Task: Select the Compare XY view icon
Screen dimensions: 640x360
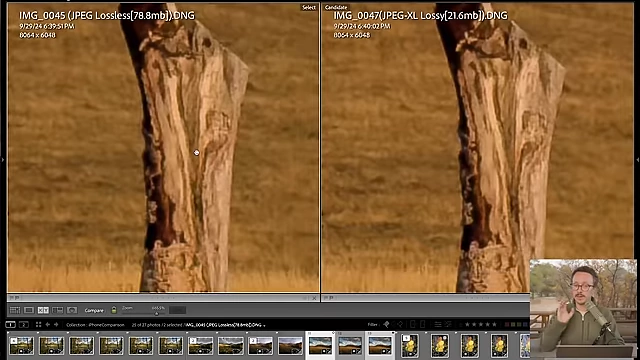Action: point(43,310)
